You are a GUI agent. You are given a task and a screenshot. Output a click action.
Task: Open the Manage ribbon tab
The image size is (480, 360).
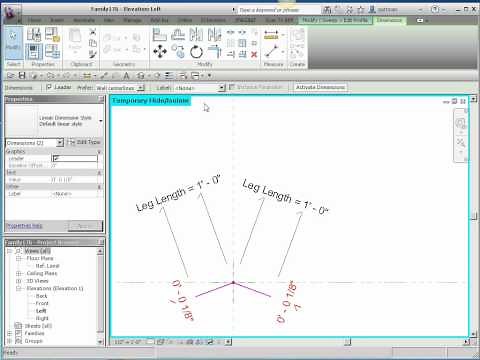(132, 21)
